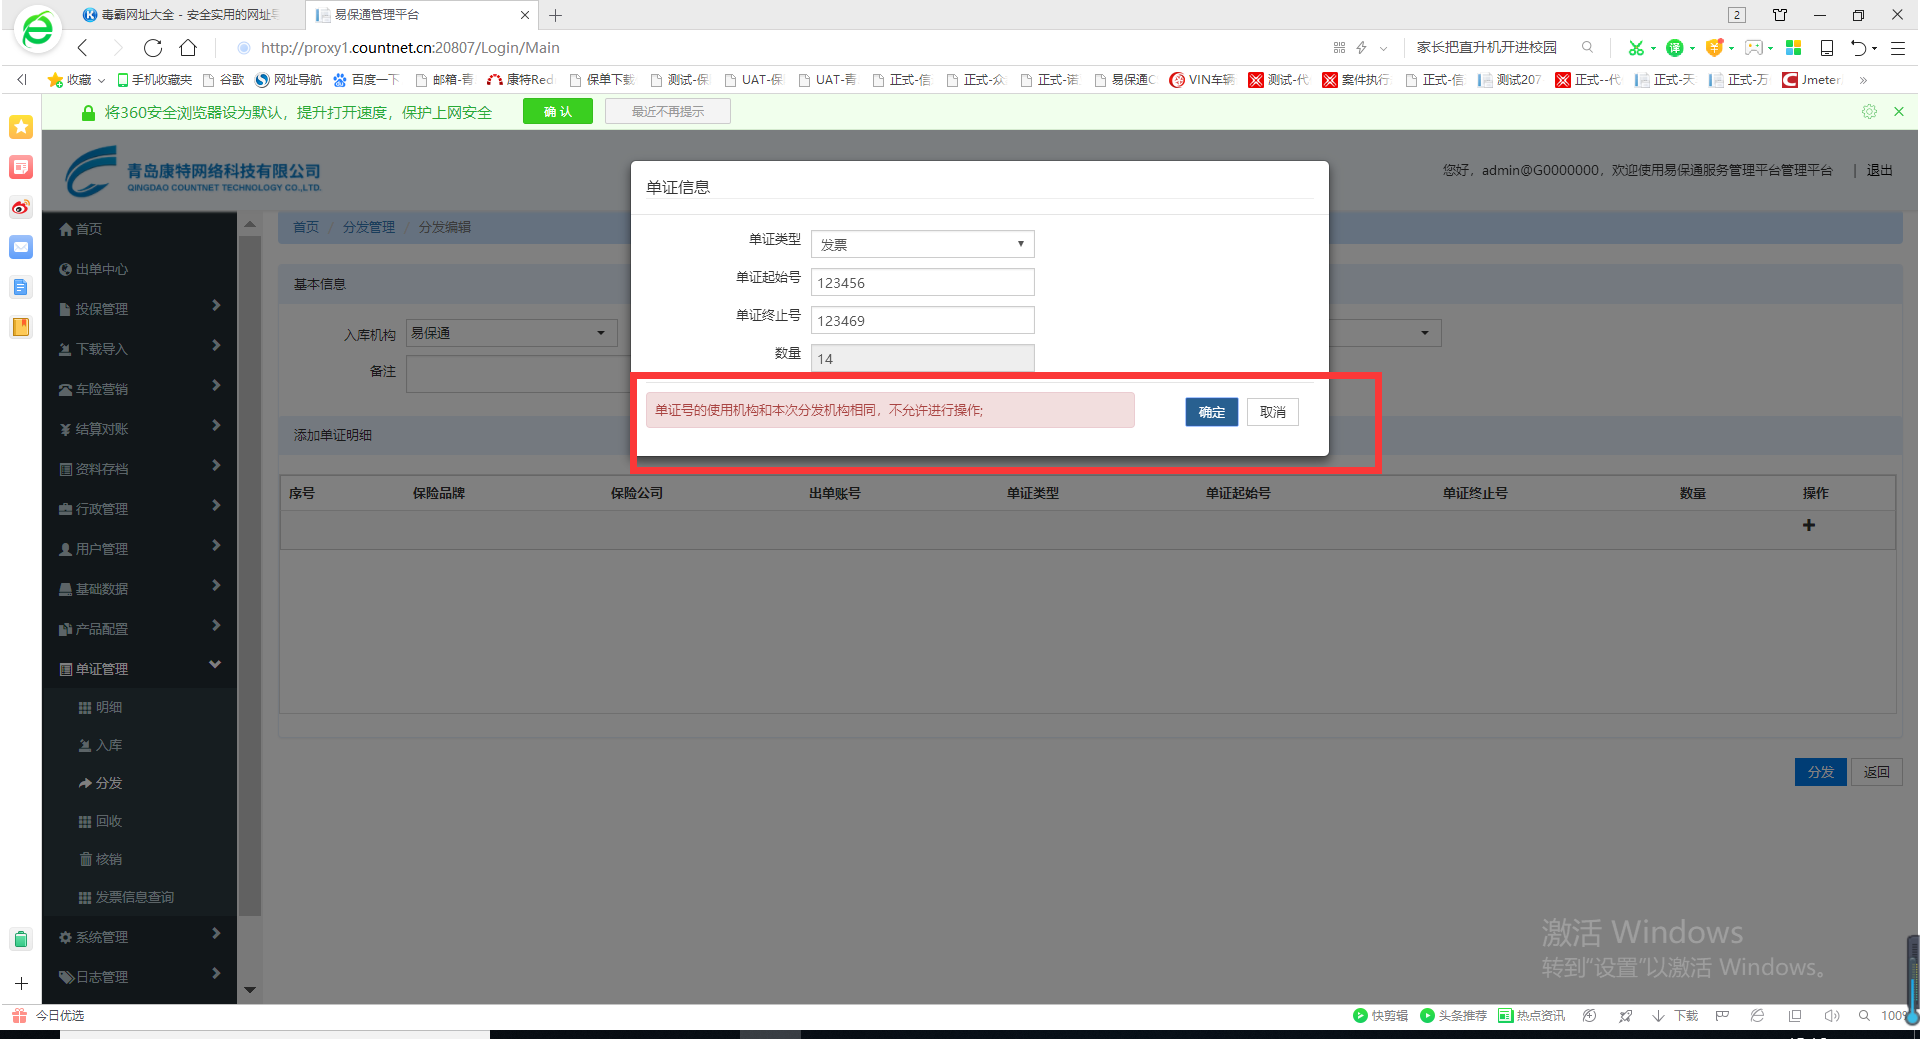Open 头条推荐 in status bar
This screenshot has height=1039, width=1920.
(1453, 1016)
